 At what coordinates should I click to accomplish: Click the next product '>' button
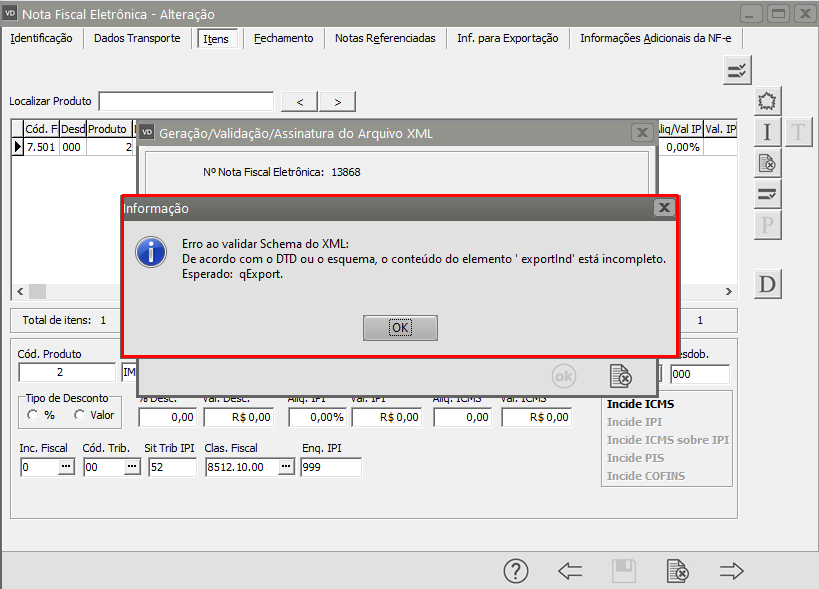pos(337,101)
